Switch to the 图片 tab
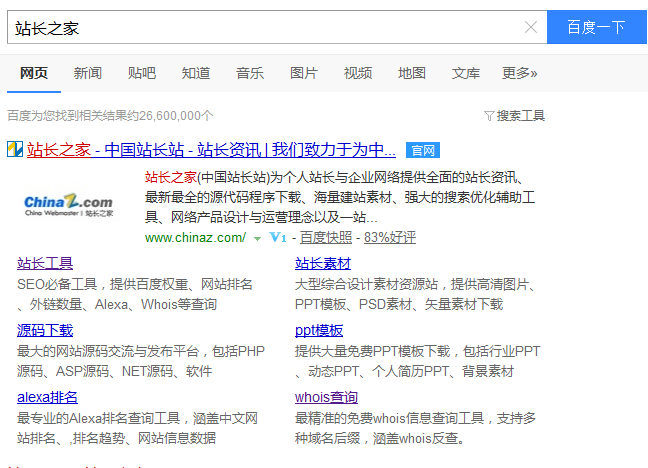The height and width of the screenshot is (468, 648). click(304, 73)
